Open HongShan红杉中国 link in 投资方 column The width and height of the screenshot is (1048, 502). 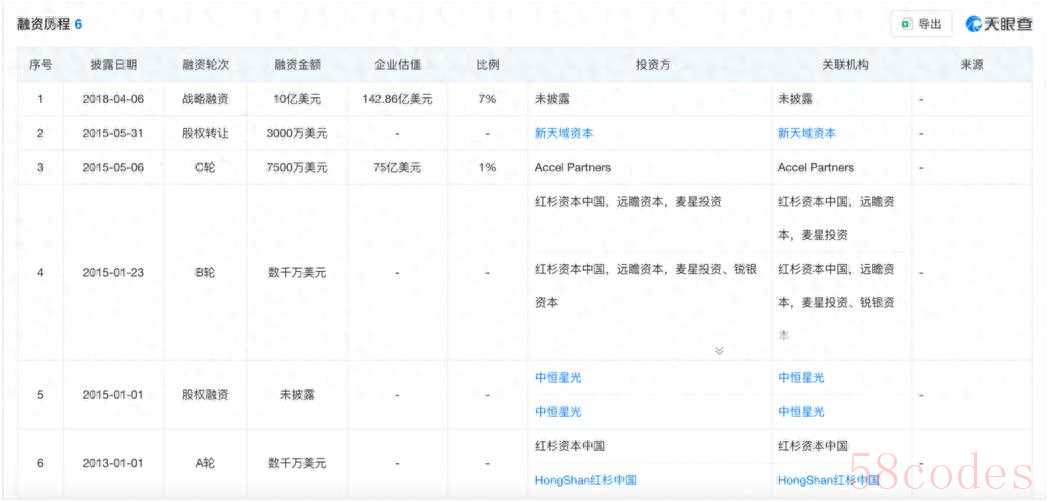[585, 480]
